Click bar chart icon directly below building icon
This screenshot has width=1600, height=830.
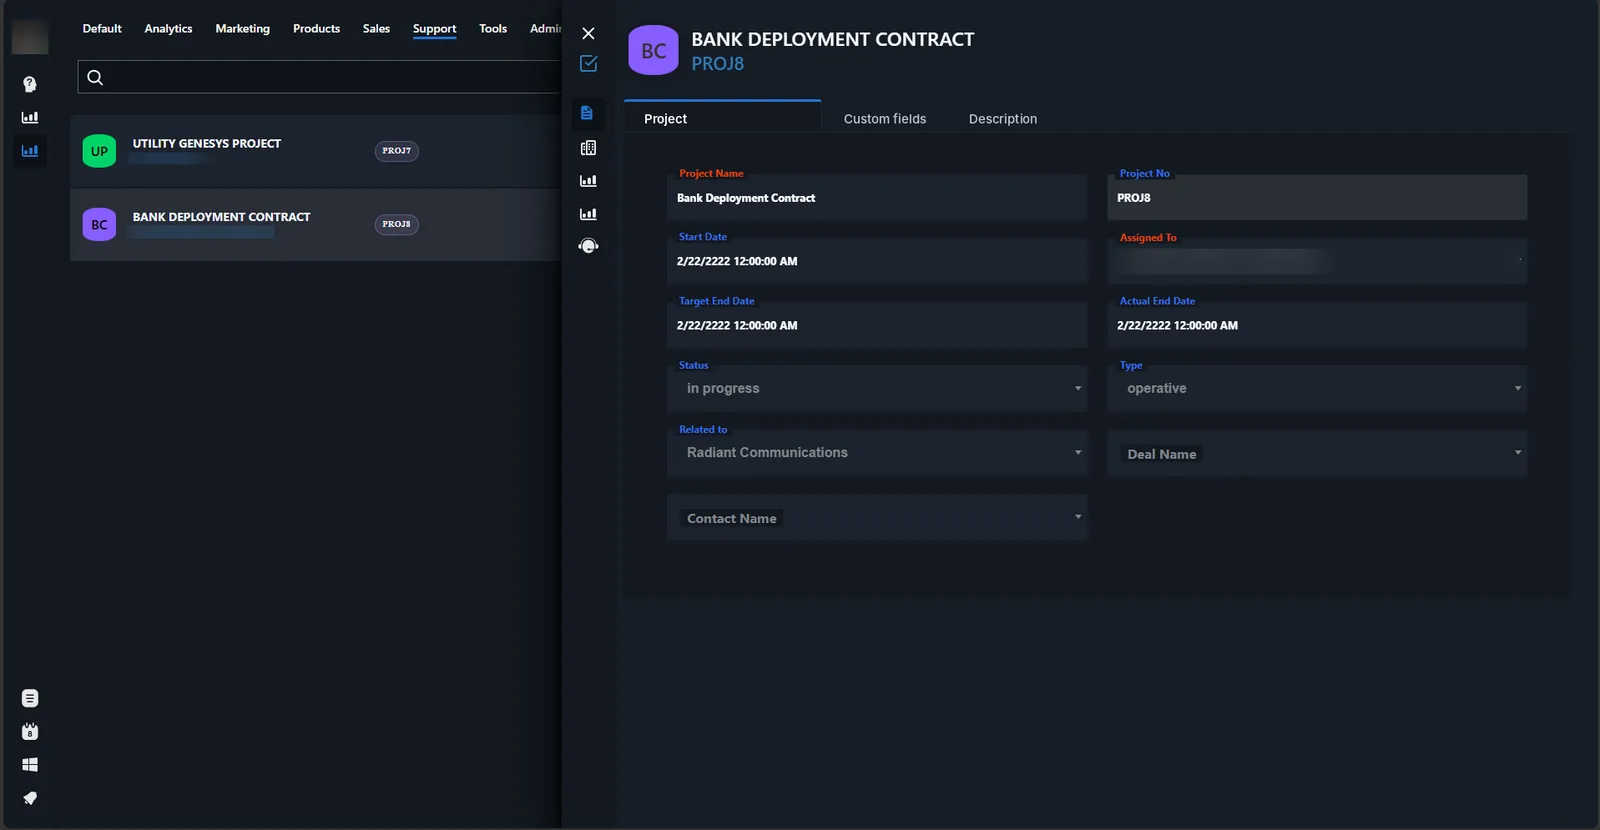(588, 181)
